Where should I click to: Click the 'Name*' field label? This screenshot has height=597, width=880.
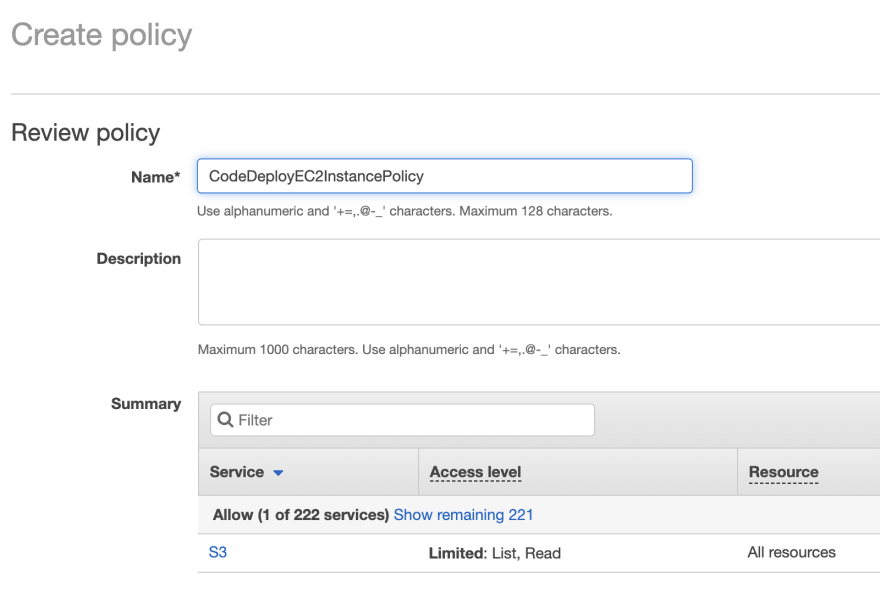tap(155, 177)
